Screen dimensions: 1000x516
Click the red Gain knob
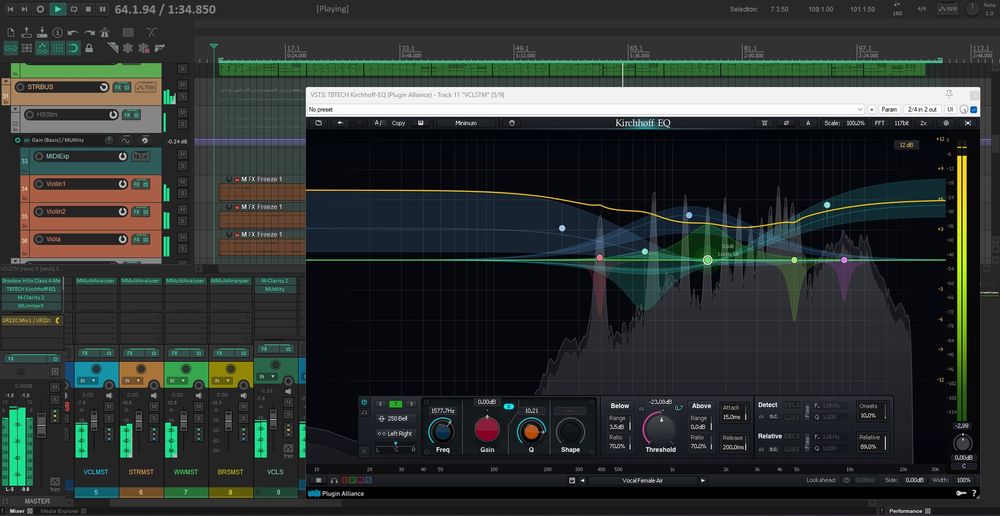[x=487, y=430]
